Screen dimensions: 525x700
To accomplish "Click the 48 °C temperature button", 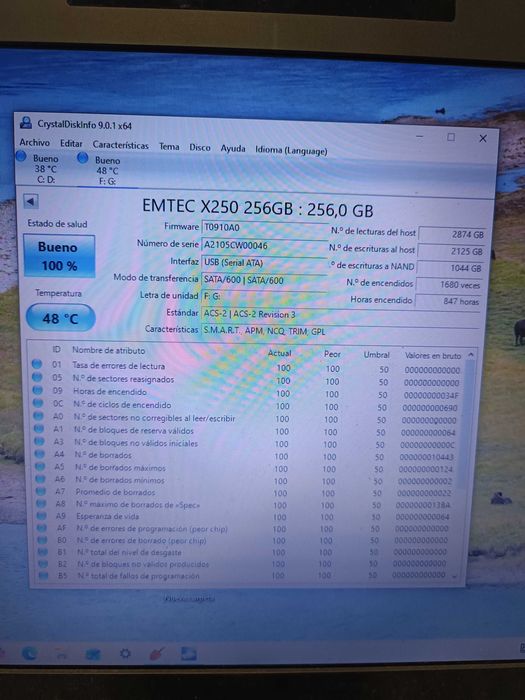I will 60,318.
